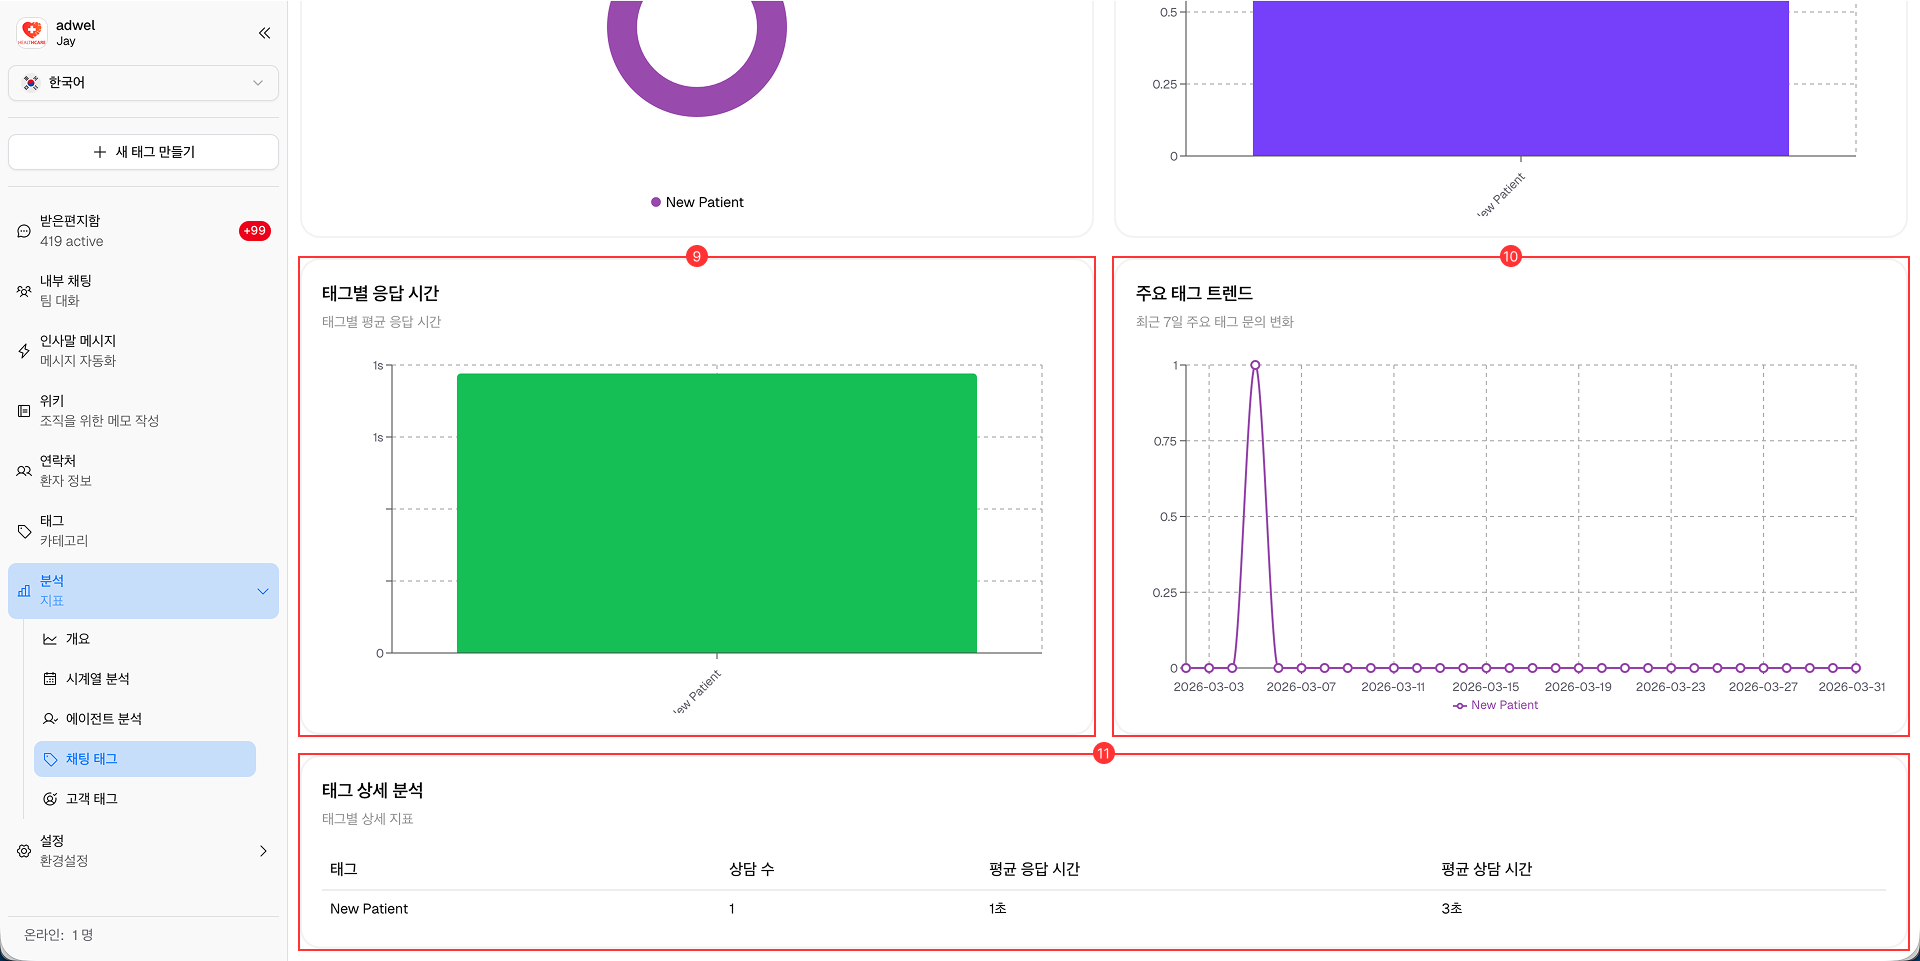Toggle the 시계열 분석 calendar icon
Screen dimensions: 1920x961
(49, 678)
